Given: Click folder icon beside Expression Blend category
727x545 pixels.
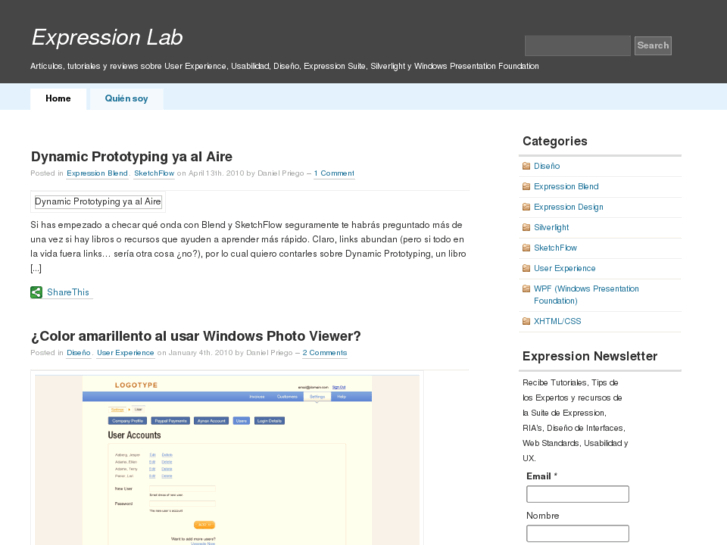Looking at the screenshot, I should (526, 186).
